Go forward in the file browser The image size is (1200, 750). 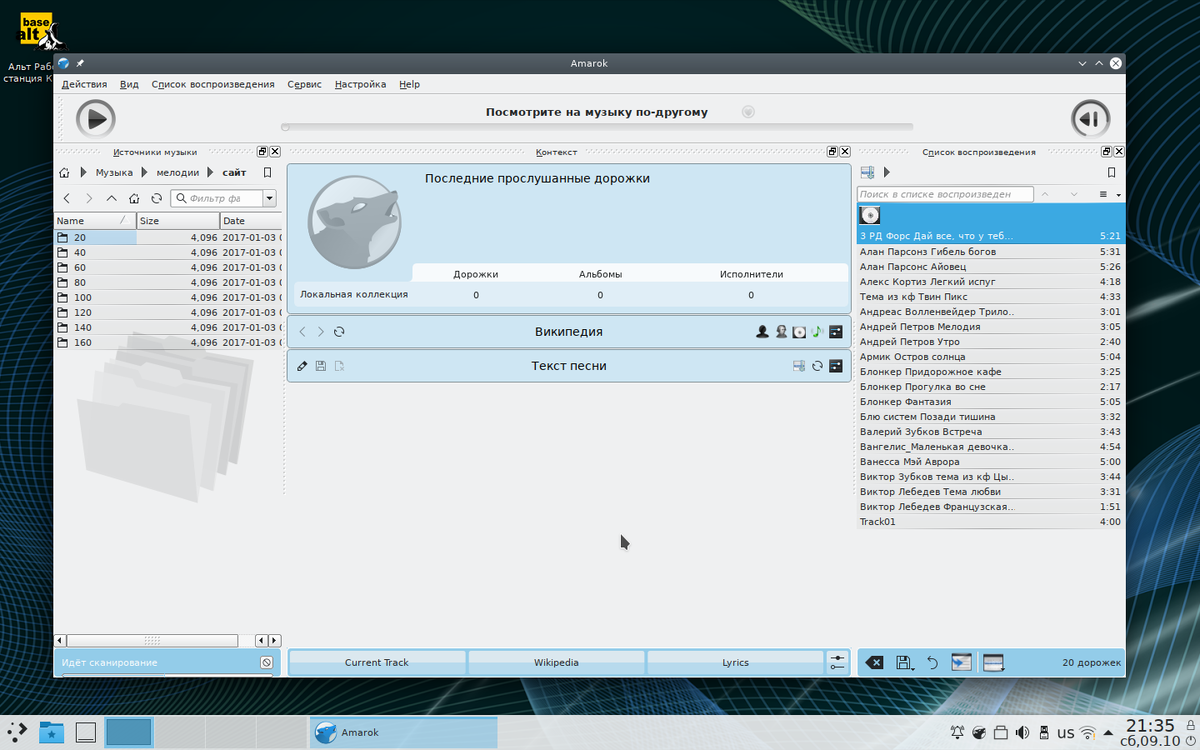coord(89,198)
